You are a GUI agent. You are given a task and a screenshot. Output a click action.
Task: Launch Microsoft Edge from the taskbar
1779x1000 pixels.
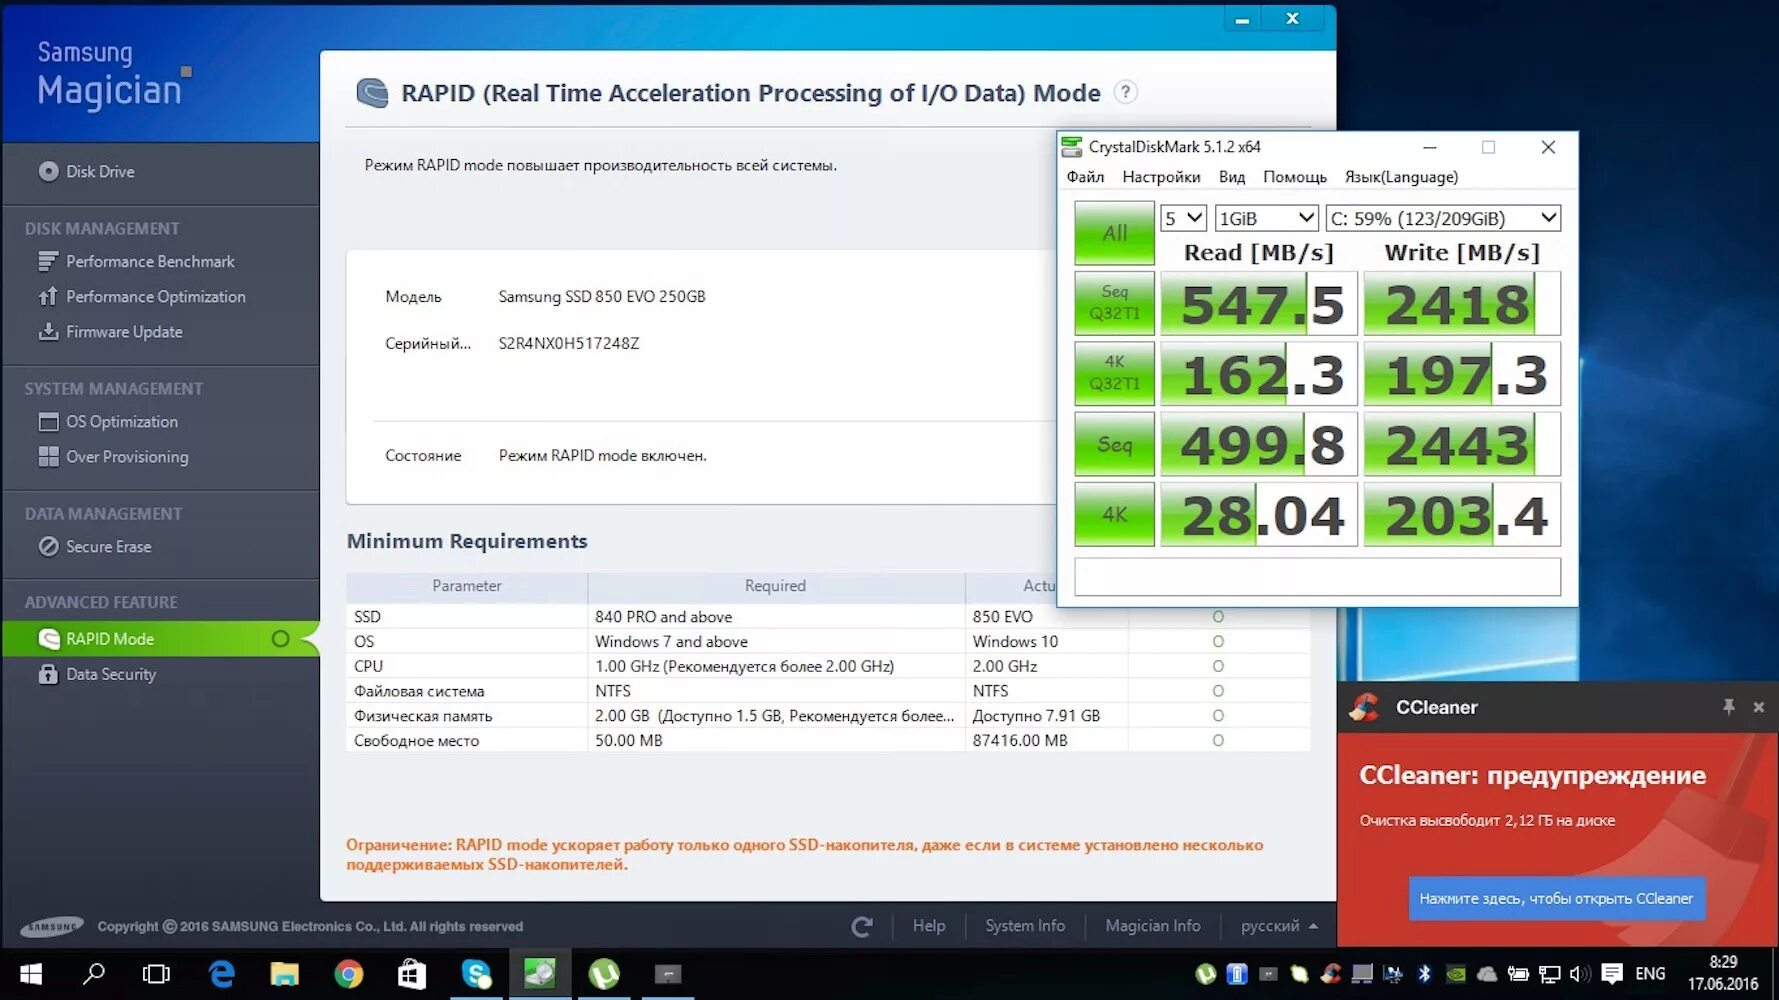pyautogui.click(x=221, y=974)
